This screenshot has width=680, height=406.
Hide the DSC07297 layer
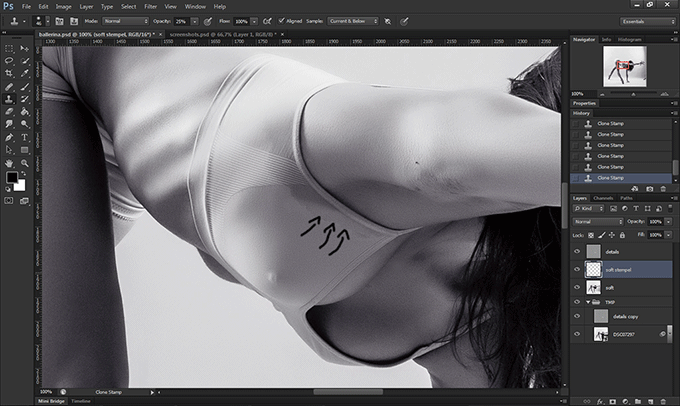coord(577,334)
